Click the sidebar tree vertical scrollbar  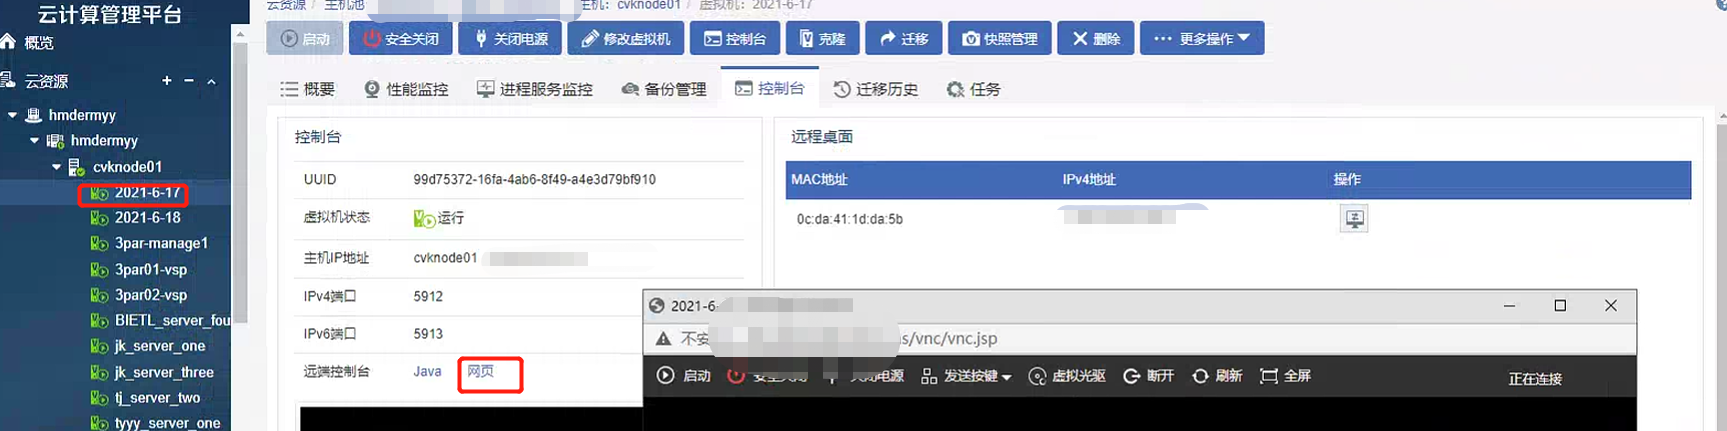tap(240, 180)
